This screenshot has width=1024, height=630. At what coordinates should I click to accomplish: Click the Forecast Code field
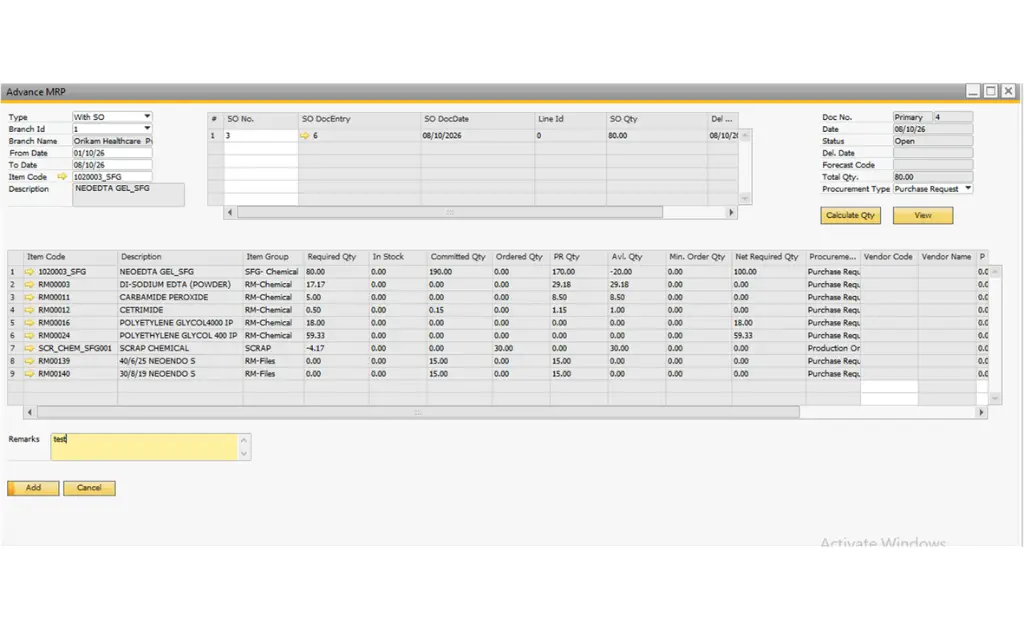coord(933,165)
